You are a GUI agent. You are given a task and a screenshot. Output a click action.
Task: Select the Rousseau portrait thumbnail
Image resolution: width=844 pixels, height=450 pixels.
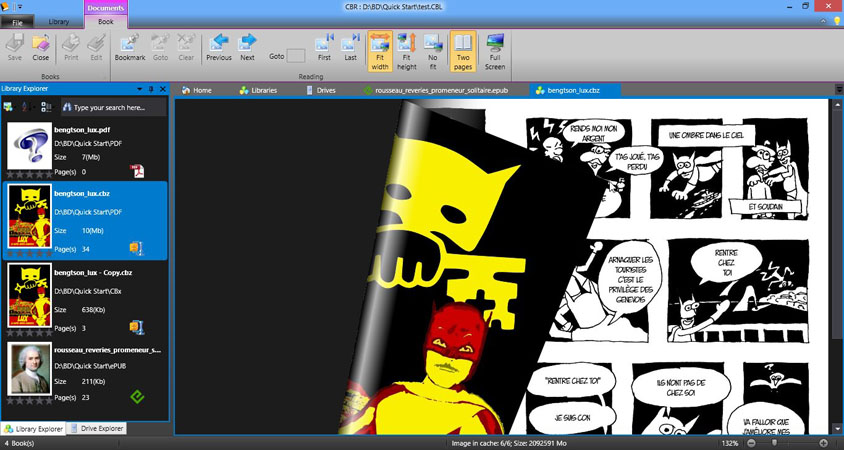pos(30,368)
